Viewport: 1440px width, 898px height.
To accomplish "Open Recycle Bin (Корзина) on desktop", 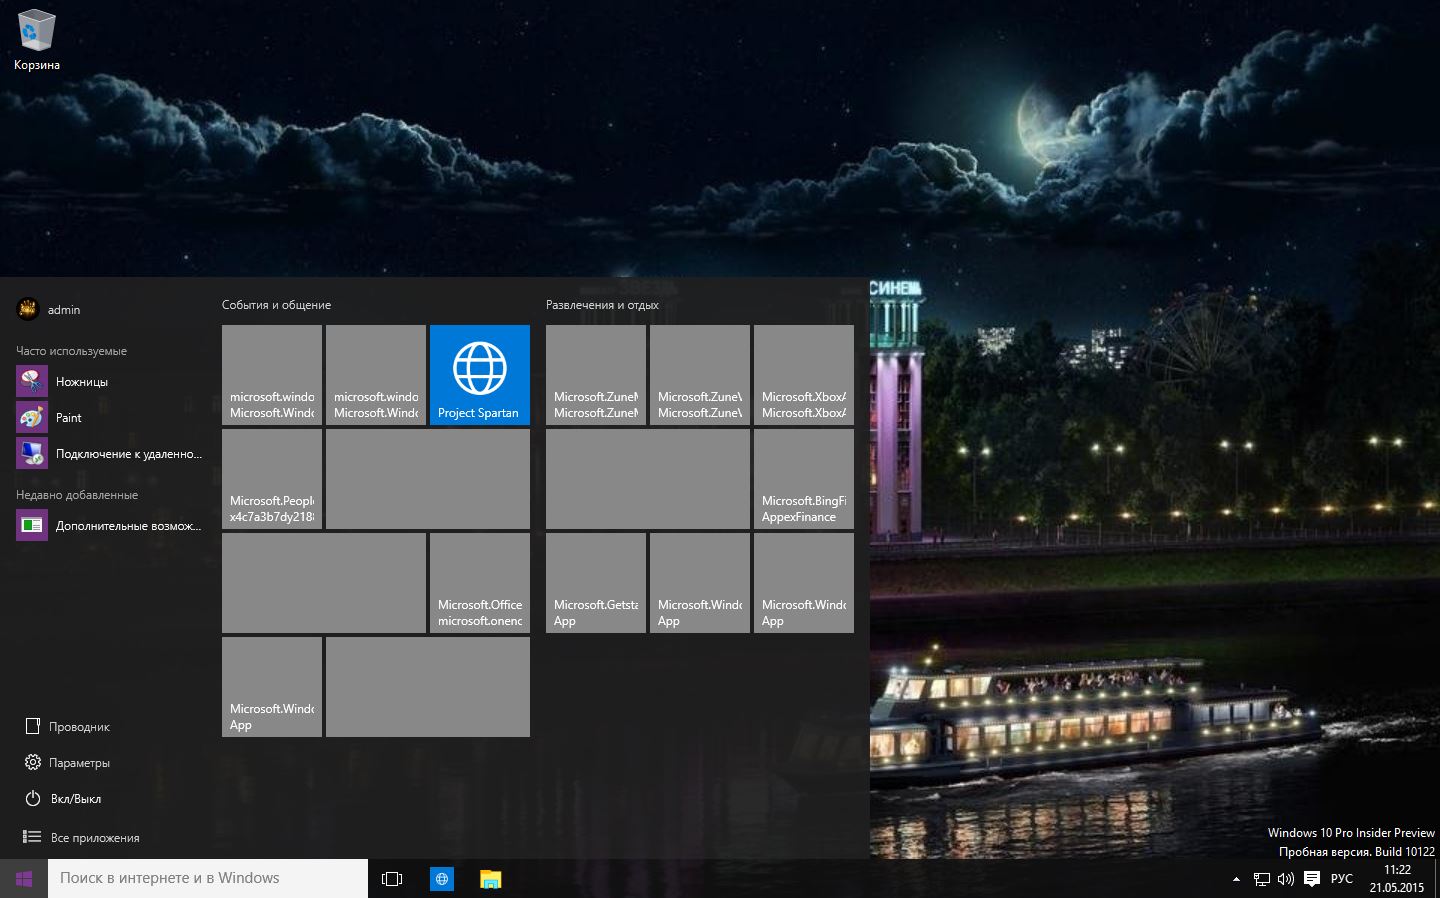I will [37, 40].
